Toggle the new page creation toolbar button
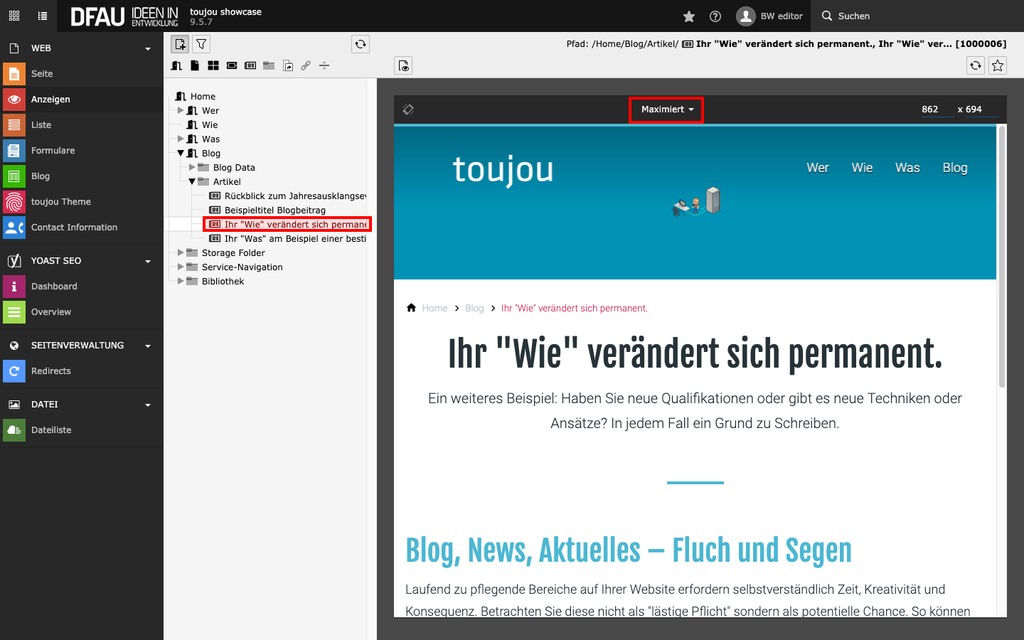 pyautogui.click(x=179, y=44)
